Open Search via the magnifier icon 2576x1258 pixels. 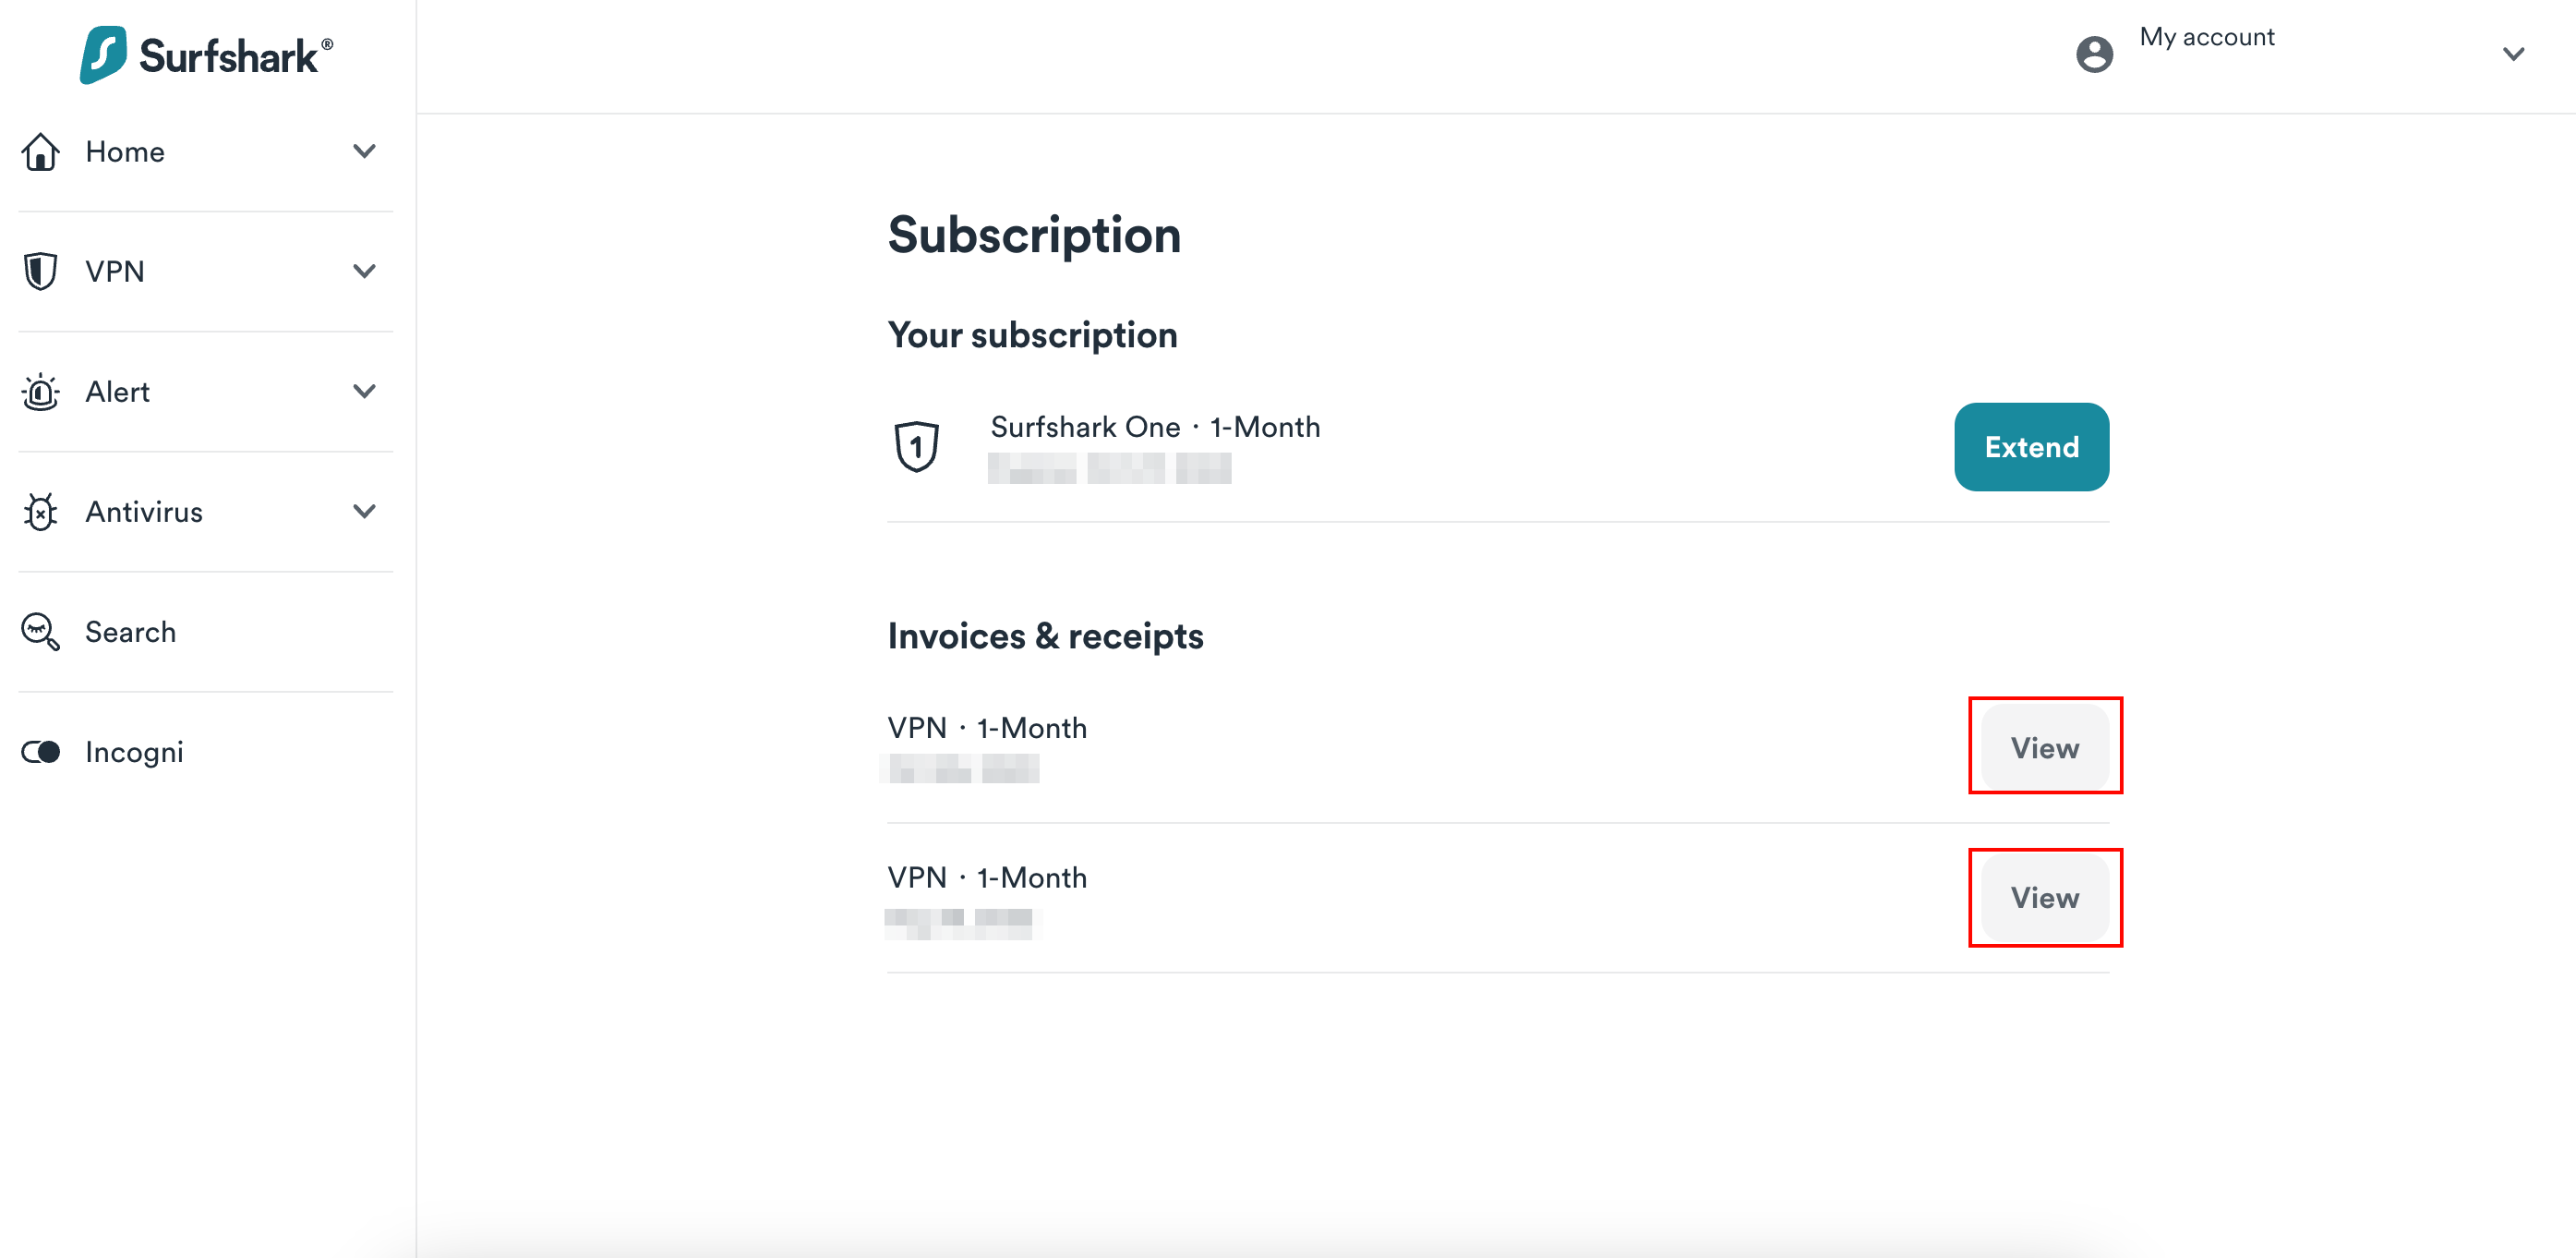point(40,631)
